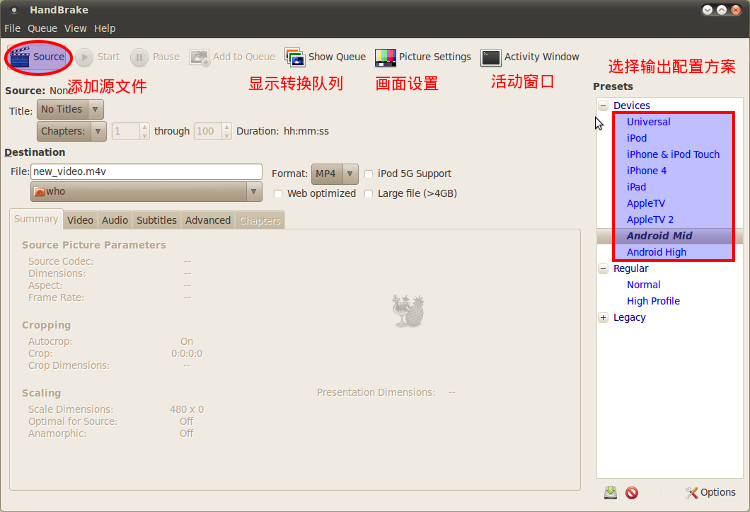750x512 pixels.
Task: Select the Android Mid preset
Action: pyautogui.click(x=659, y=236)
